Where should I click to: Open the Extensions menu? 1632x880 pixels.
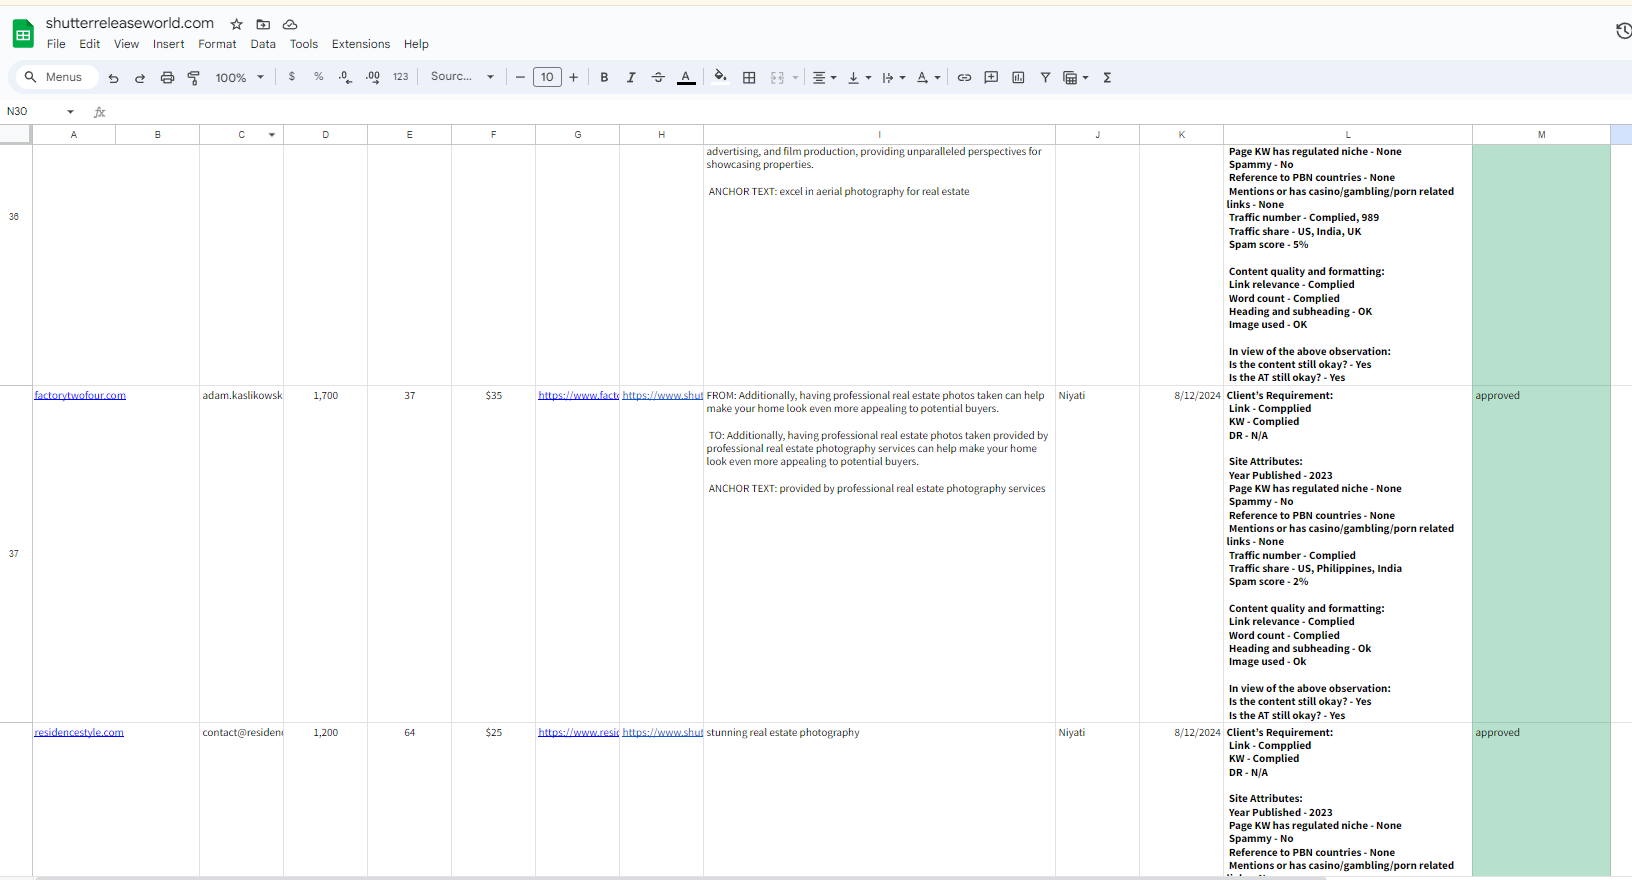tap(361, 44)
